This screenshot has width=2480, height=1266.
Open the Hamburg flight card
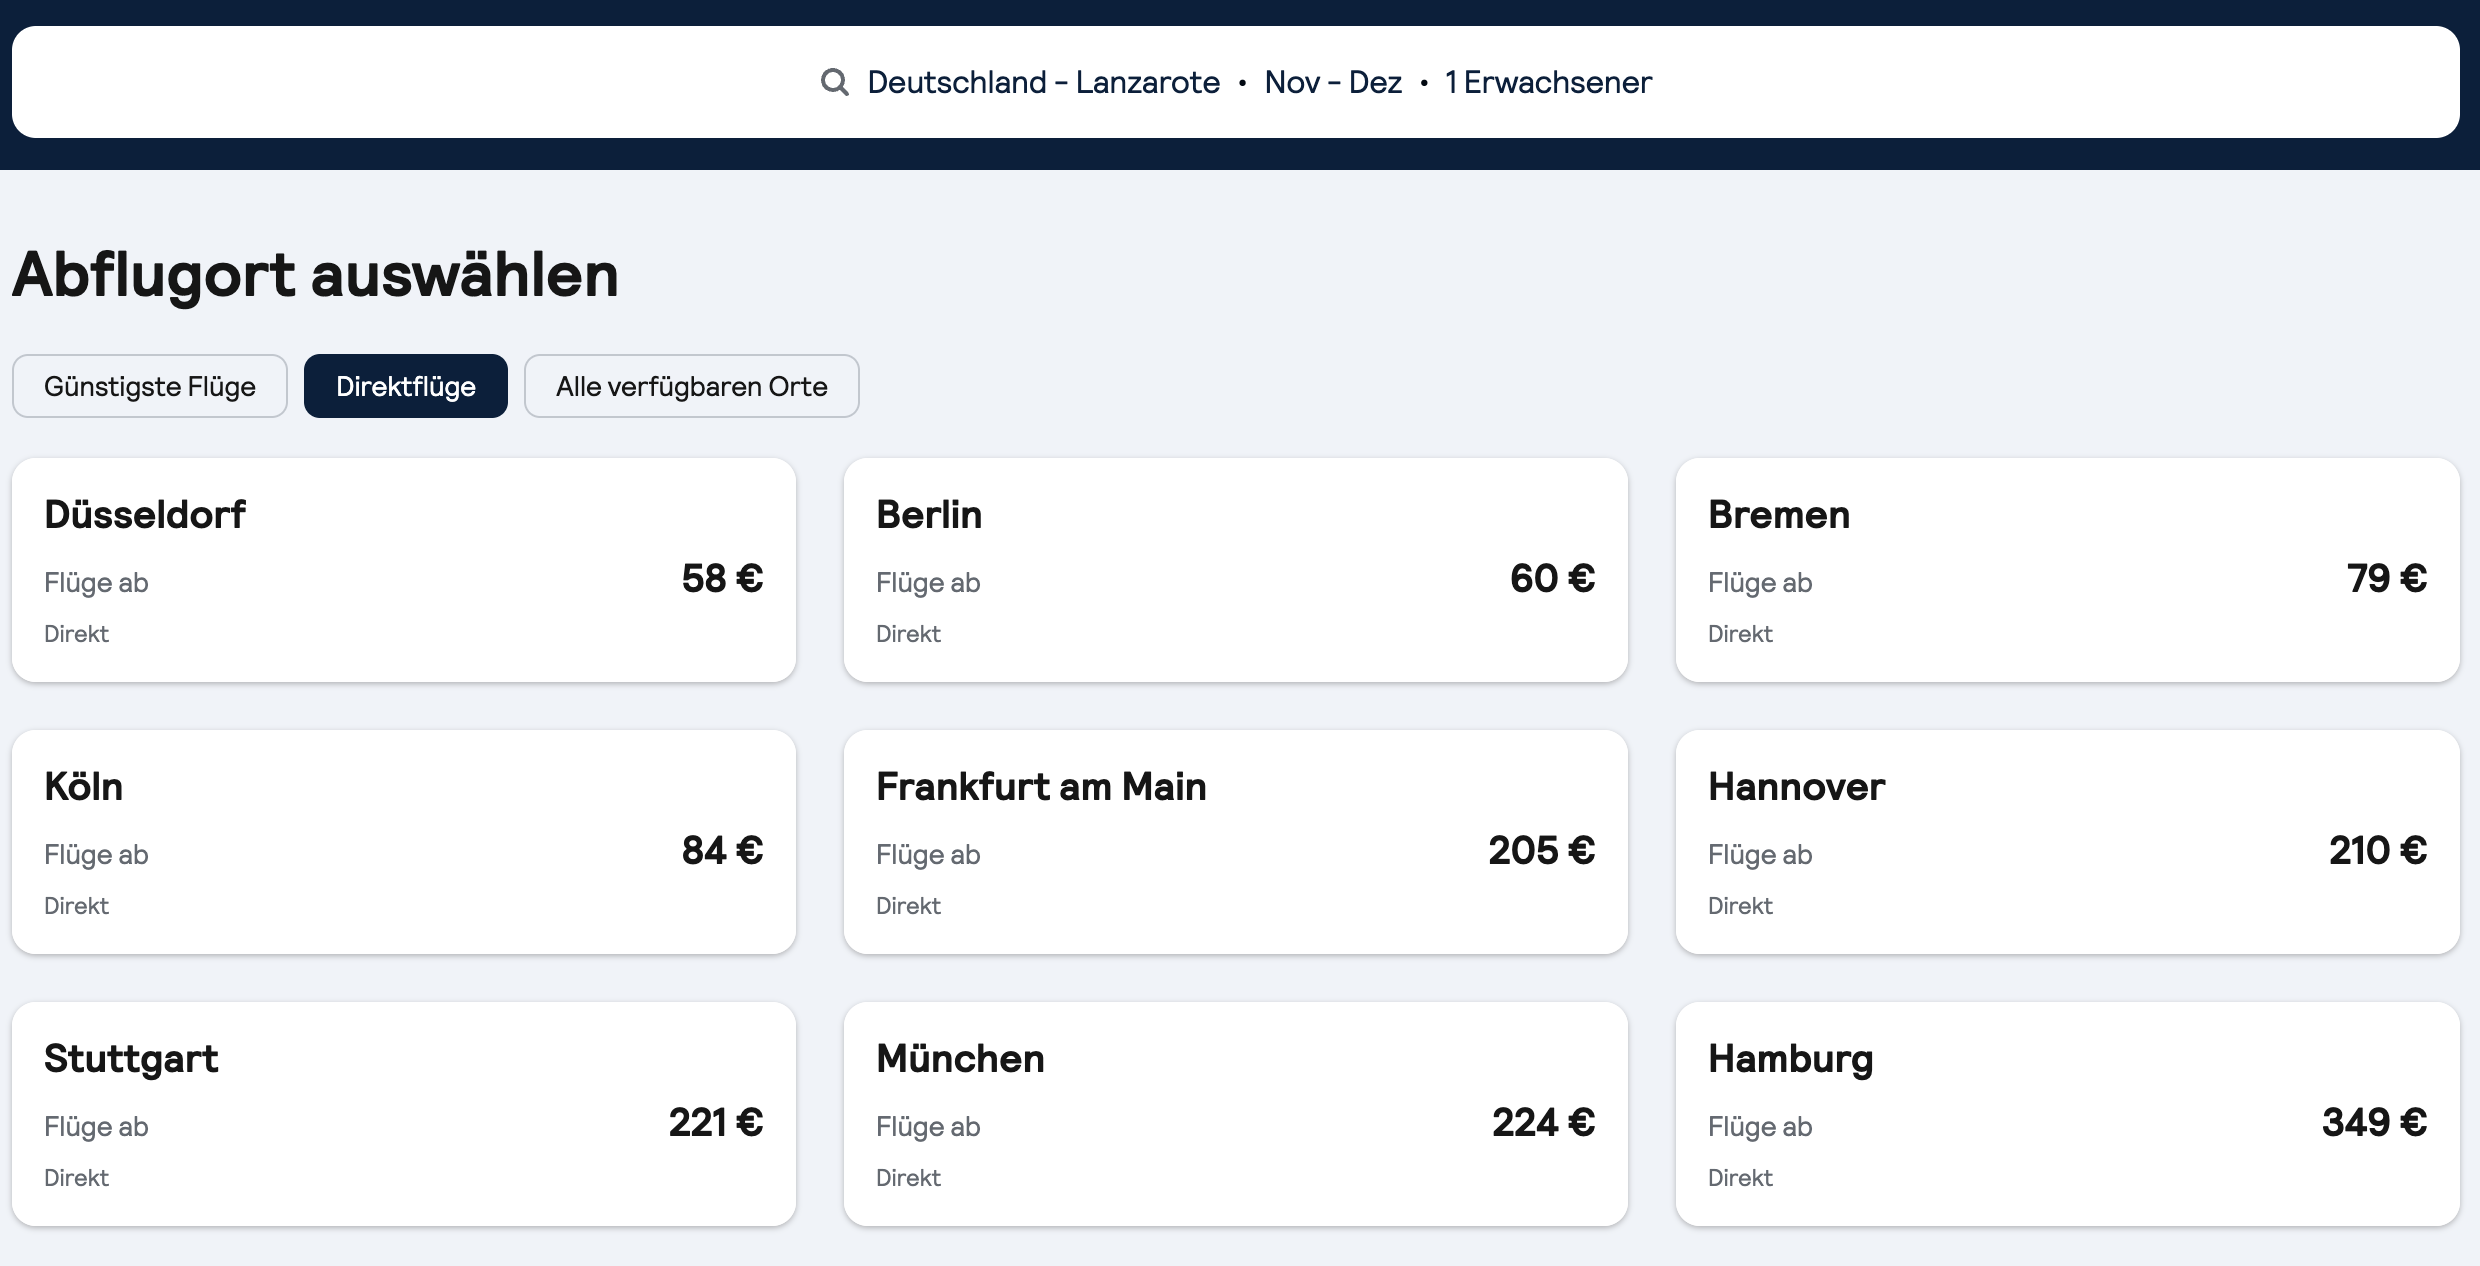tap(2067, 1114)
